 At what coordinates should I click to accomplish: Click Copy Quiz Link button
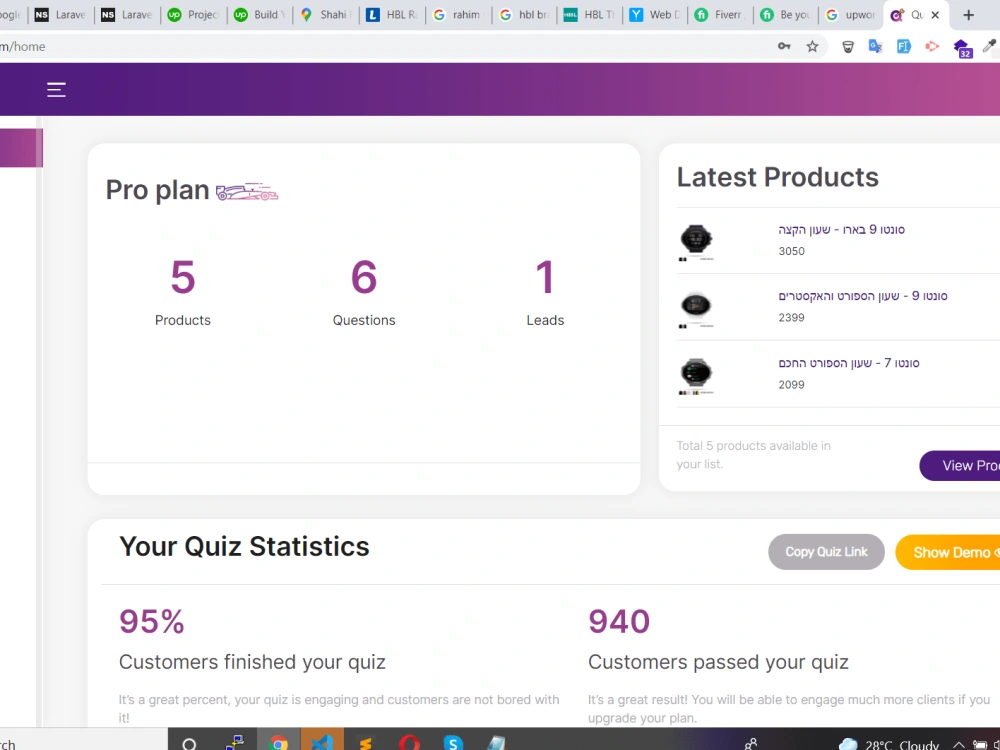click(x=826, y=552)
